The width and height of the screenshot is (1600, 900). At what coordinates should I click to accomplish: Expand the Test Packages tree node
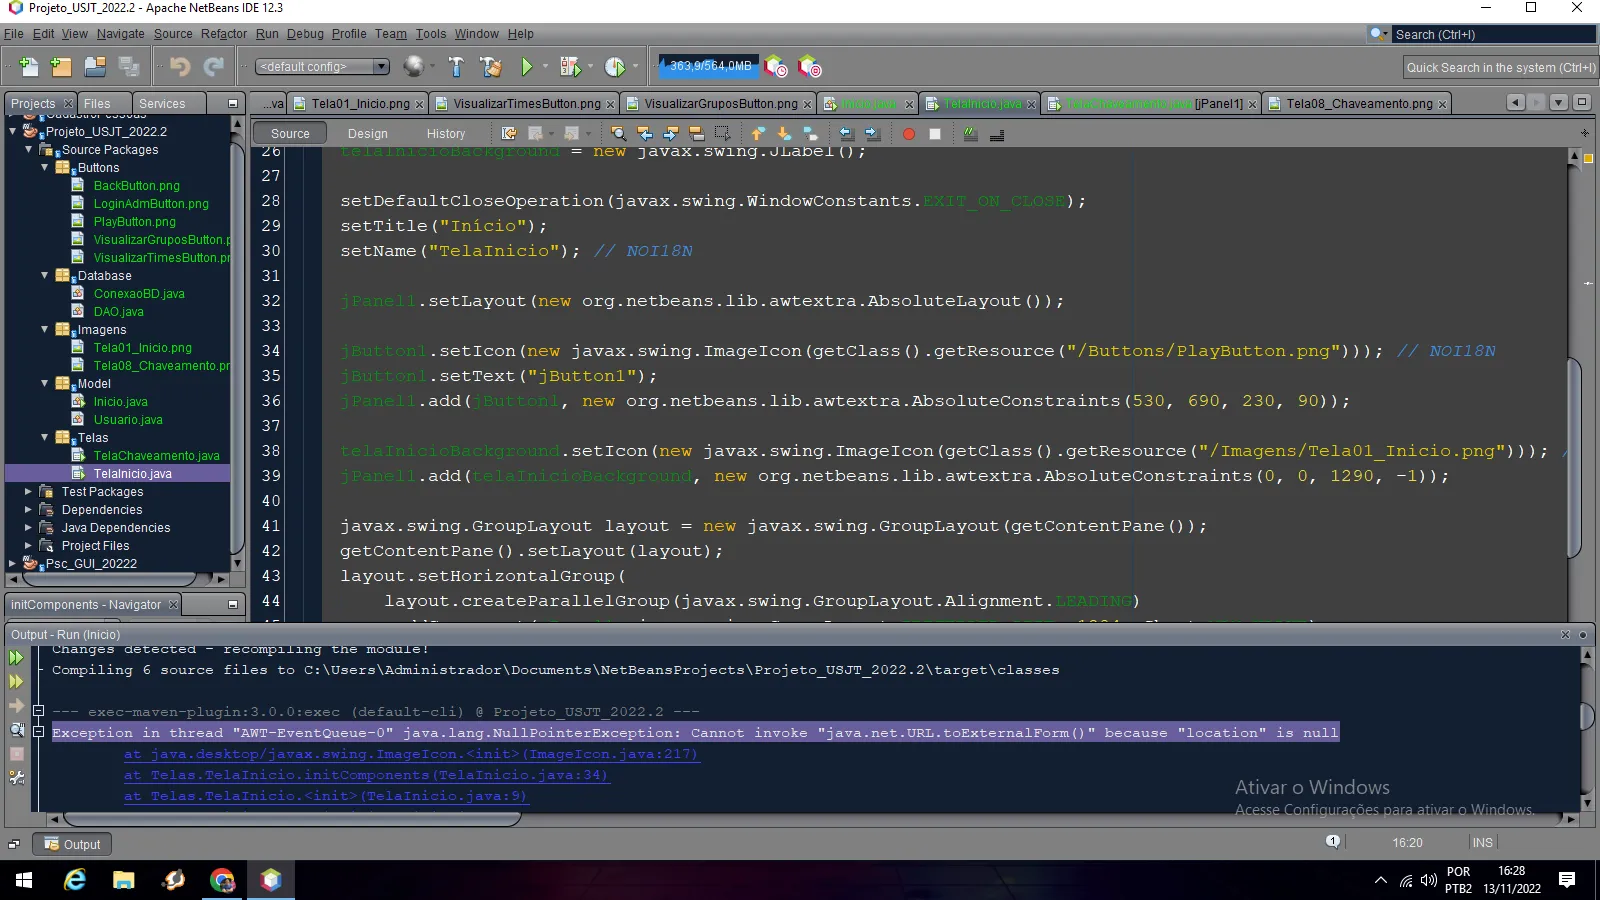pyautogui.click(x=28, y=492)
